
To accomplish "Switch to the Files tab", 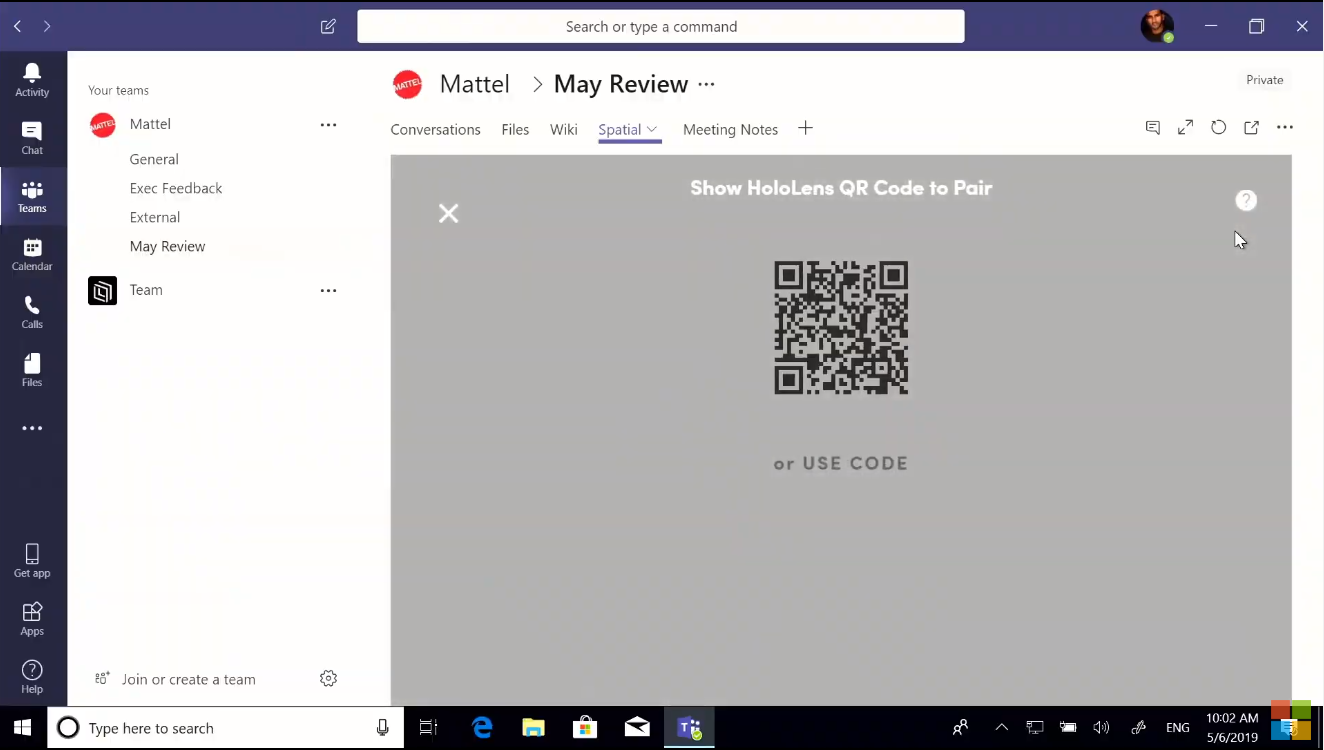I will pyautogui.click(x=515, y=129).
